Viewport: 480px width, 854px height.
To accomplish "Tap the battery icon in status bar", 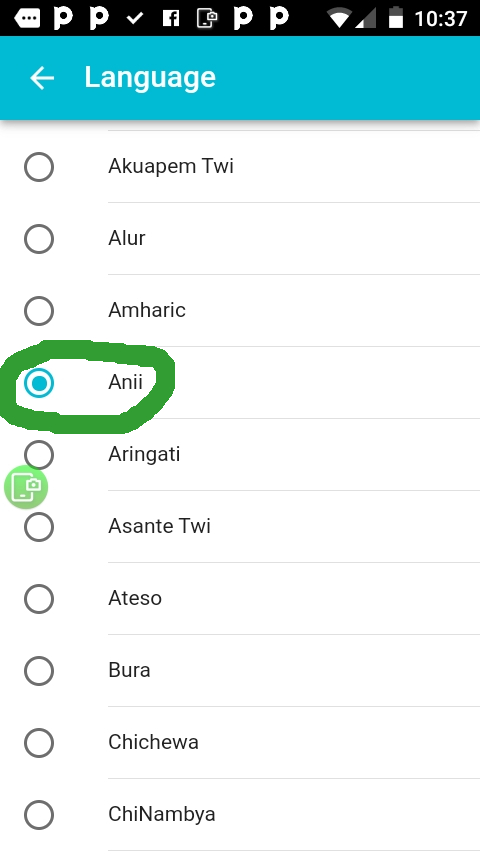I will [x=396, y=17].
